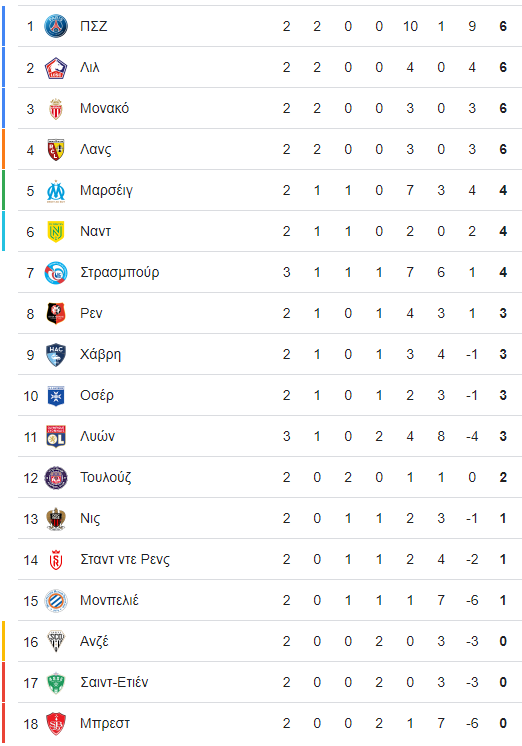Click the Le Havre HAC crest
This screenshot has width=522, height=746.
point(56,355)
